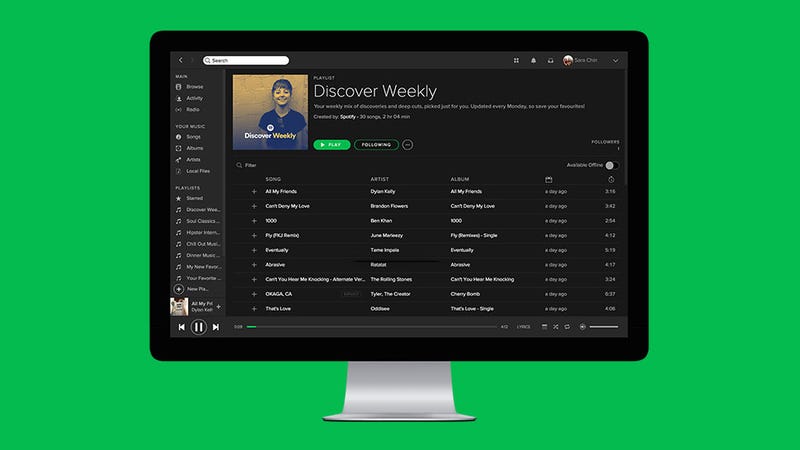Sort by the Song column header

tap(273, 180)
